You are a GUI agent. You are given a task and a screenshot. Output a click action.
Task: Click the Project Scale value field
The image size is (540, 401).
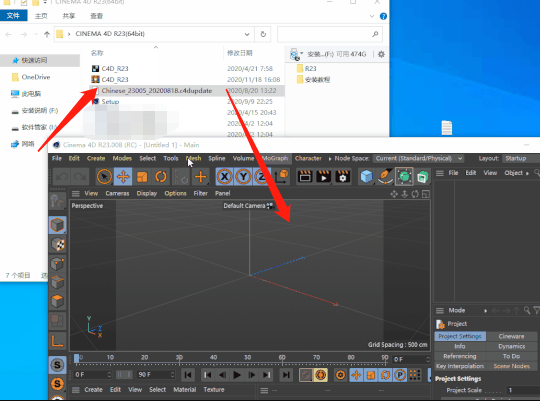[523, 390]
